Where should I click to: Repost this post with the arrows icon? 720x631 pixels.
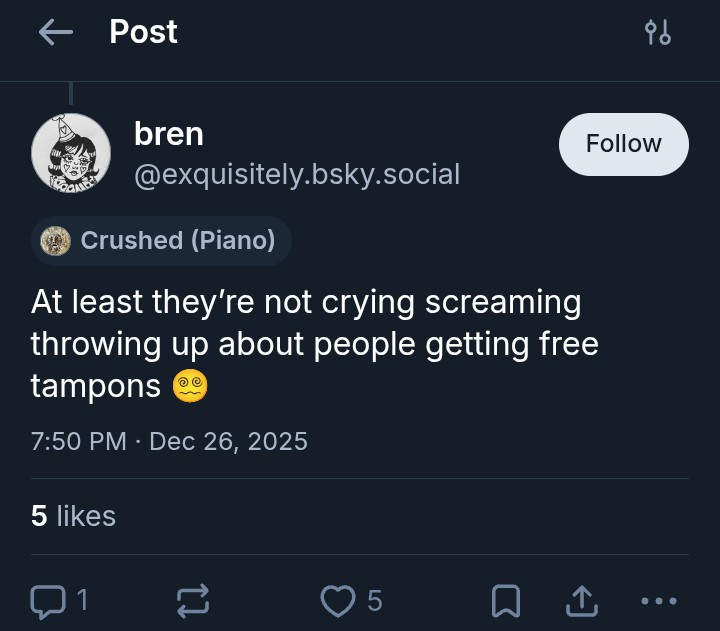(x=193, y=600)
